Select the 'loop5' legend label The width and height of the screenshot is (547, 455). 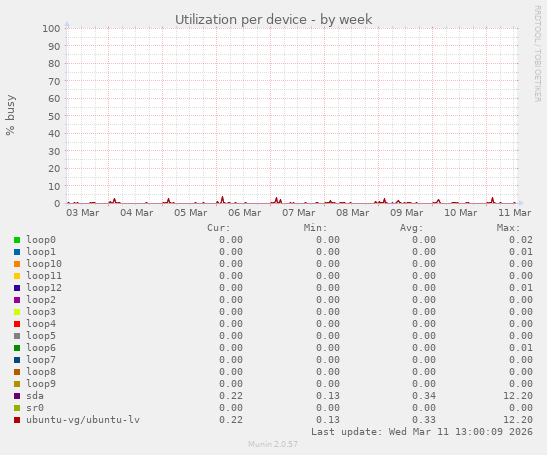41,336
